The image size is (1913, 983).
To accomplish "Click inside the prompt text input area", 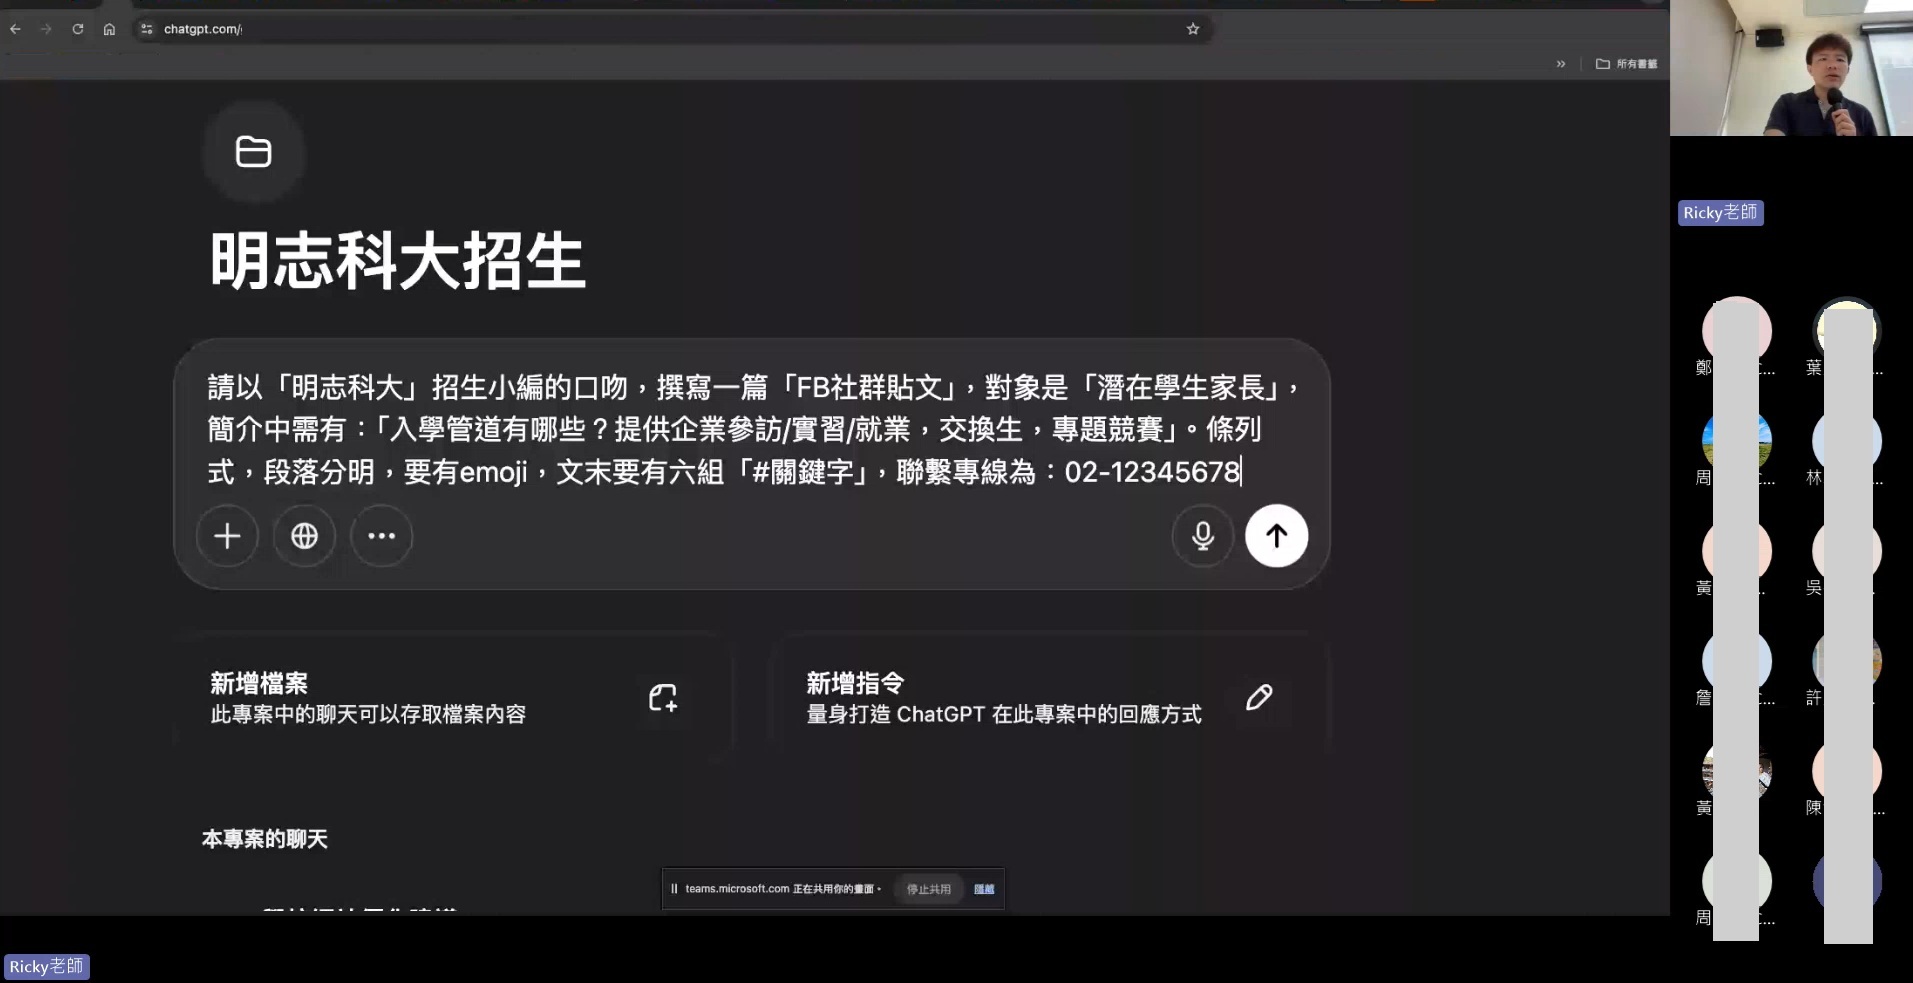I will pos(750,429).
